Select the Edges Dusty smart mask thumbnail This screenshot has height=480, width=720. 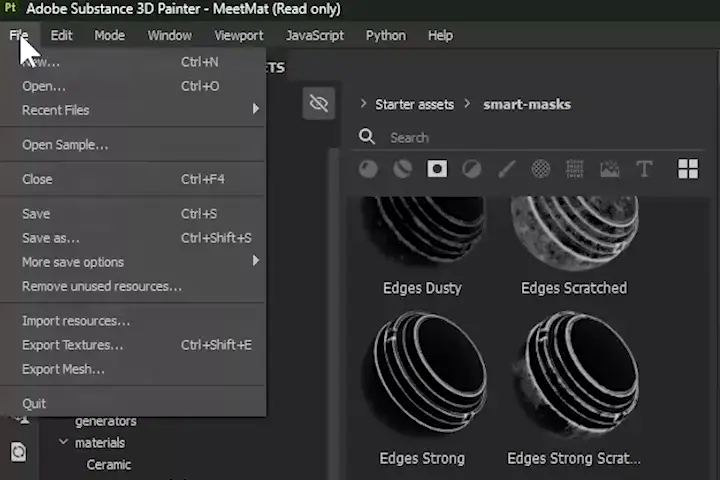(422, 231)
